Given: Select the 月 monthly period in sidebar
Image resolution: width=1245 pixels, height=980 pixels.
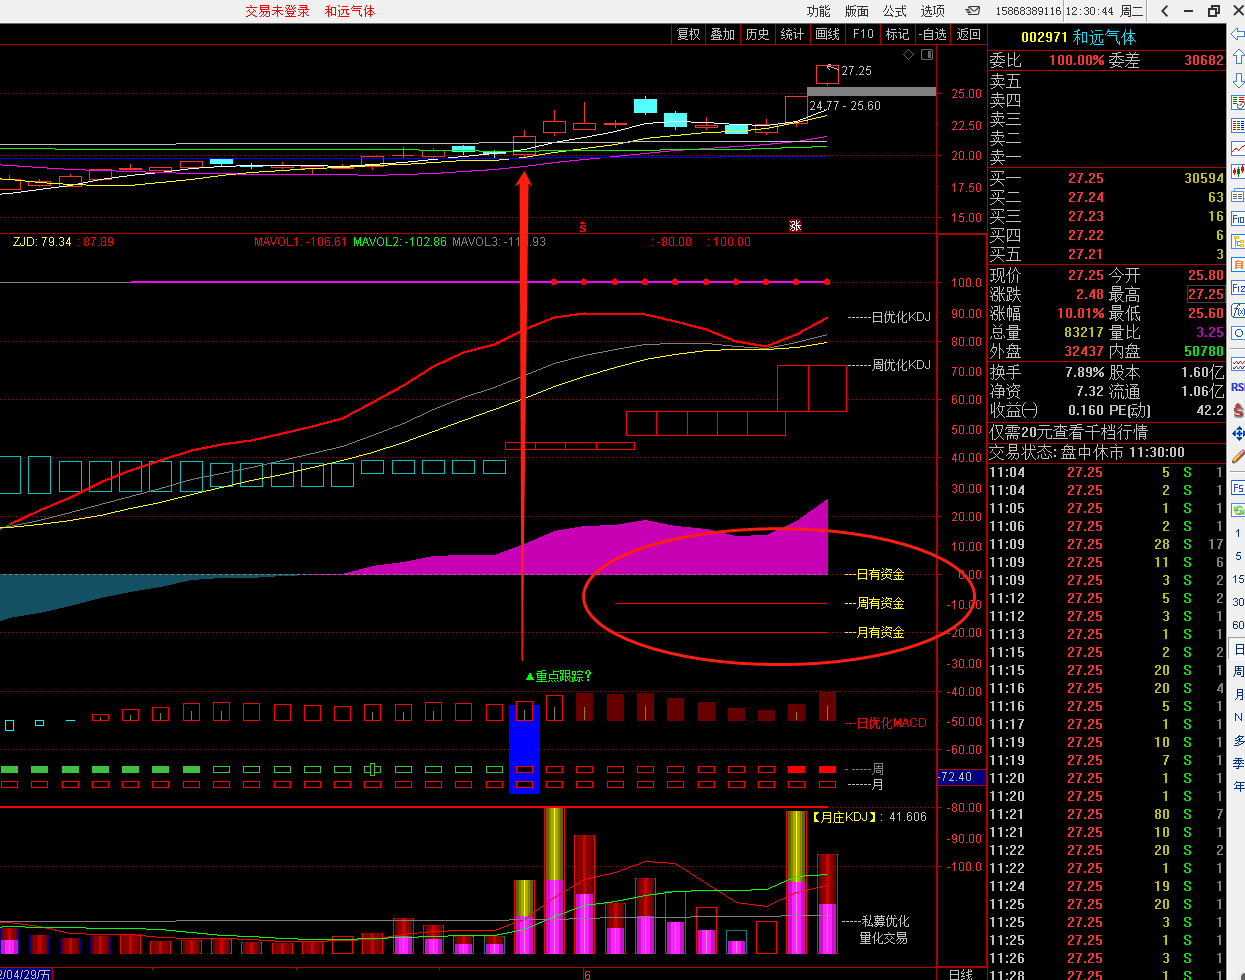Looking at the screenshot, I should [1238, 695].
